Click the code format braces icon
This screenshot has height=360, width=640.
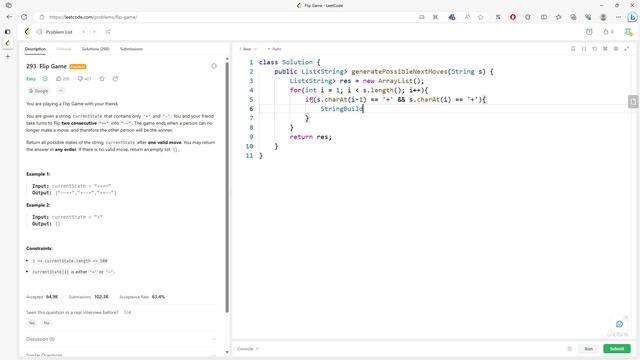point(584,49)
